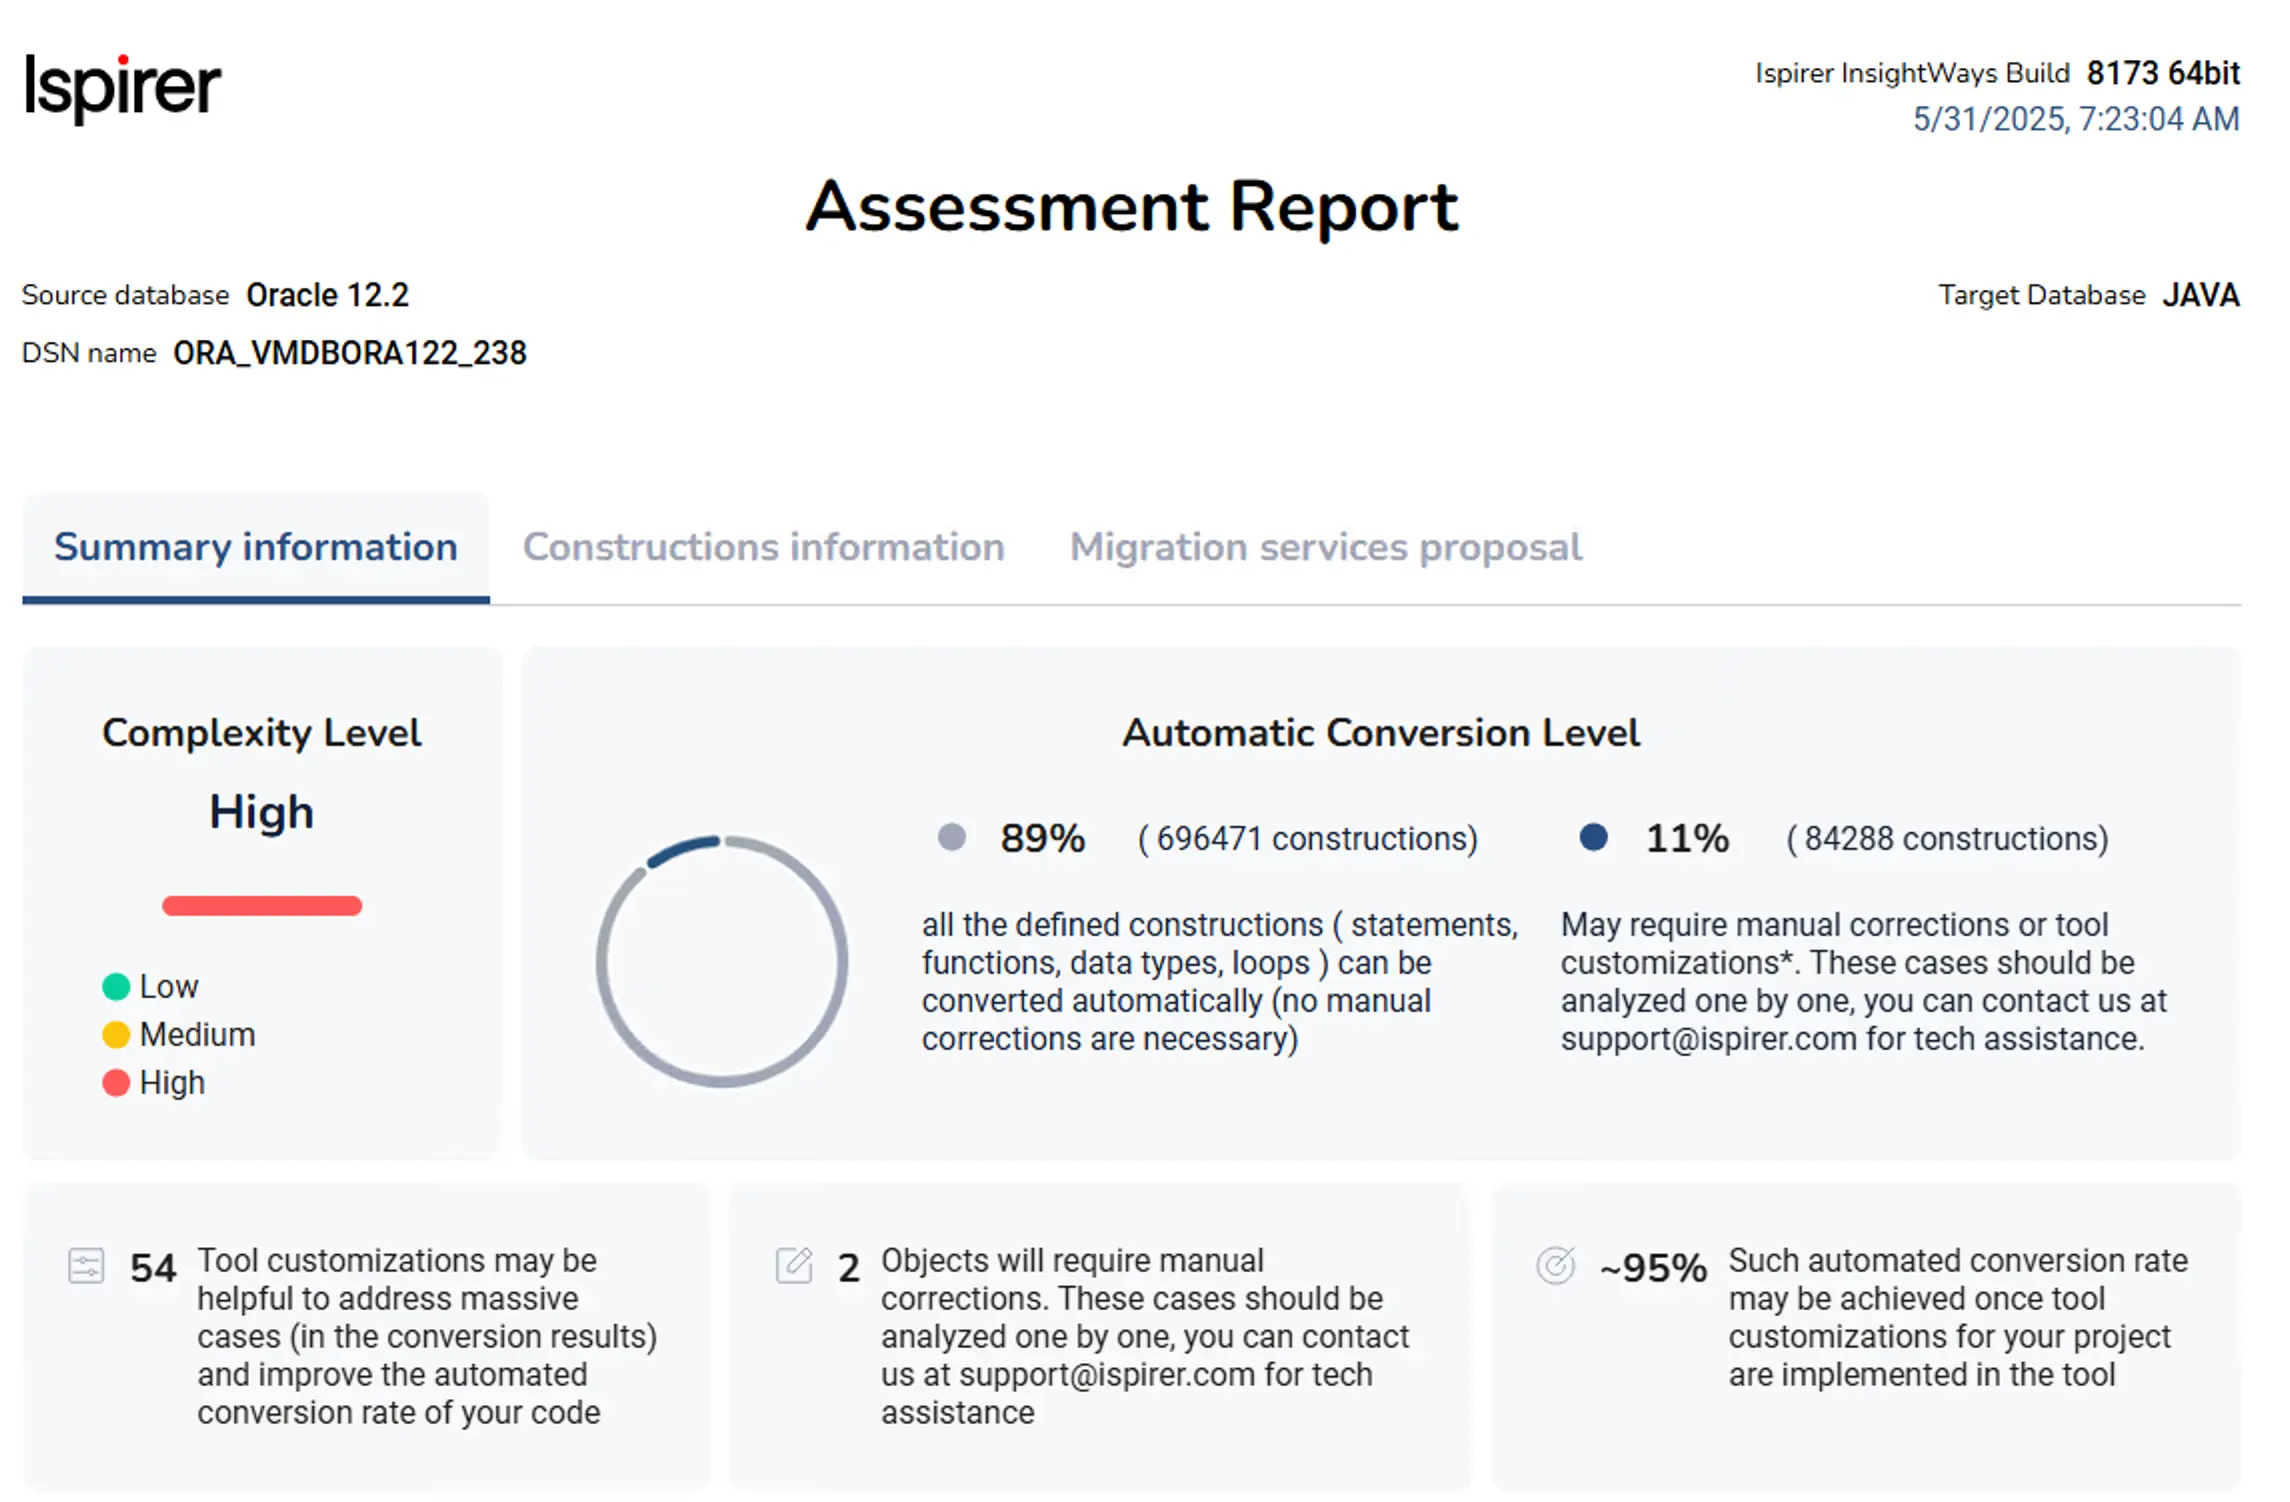The height and width of the screenshot is (1502, 2290).
Task: Click the Automatic Conversion Level title
Action: coord(1381,733)
